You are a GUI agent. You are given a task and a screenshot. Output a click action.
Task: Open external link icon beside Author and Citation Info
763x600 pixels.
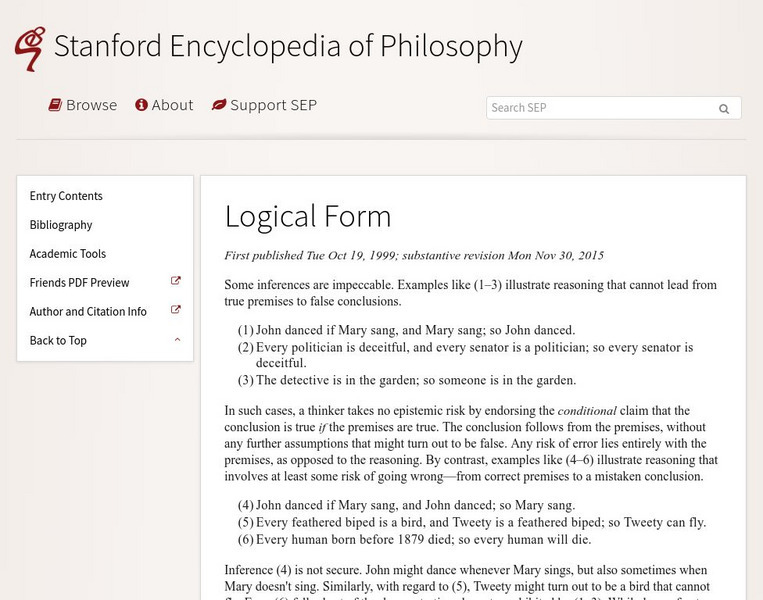click(176, 309)
